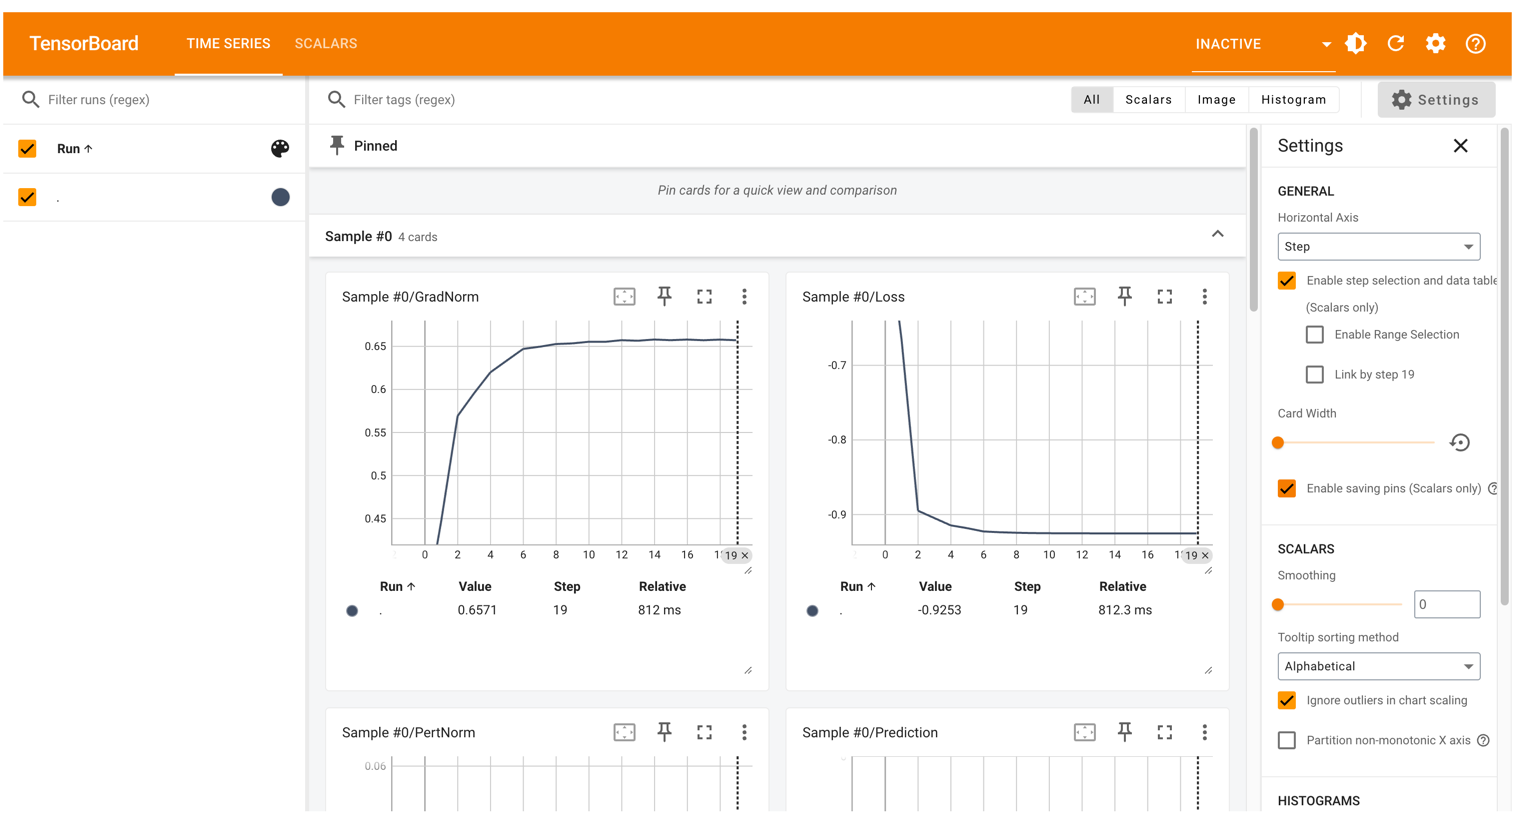Click the TensorBoard logo title

pos(84,44)
